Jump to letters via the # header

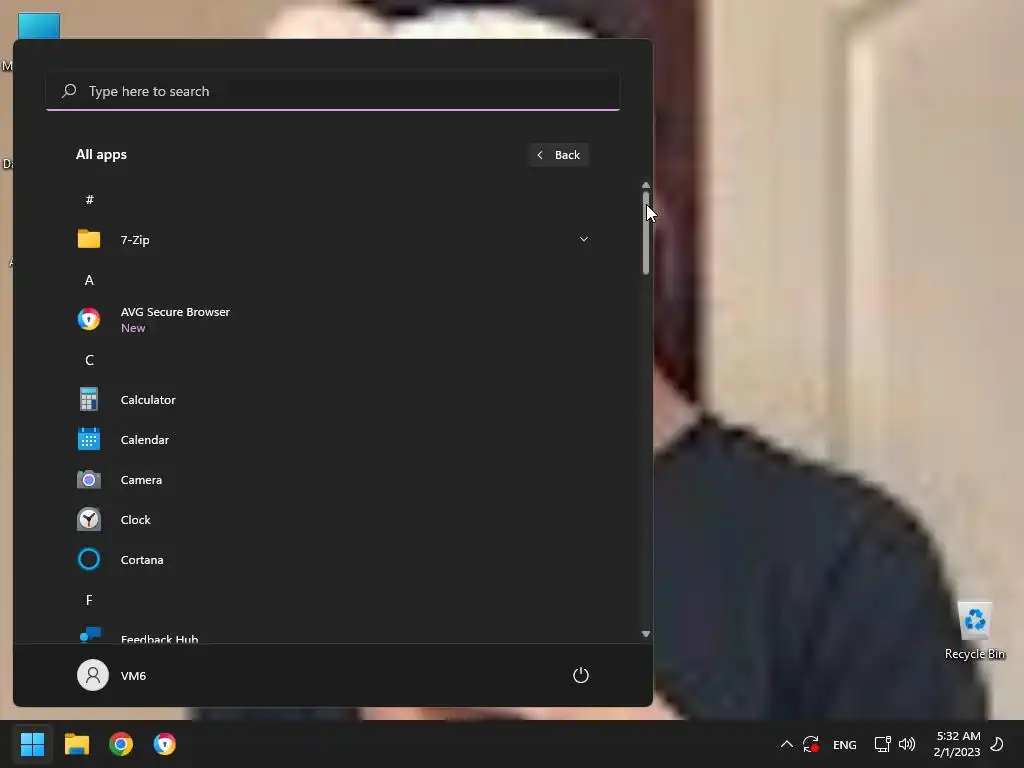point(89,199)
